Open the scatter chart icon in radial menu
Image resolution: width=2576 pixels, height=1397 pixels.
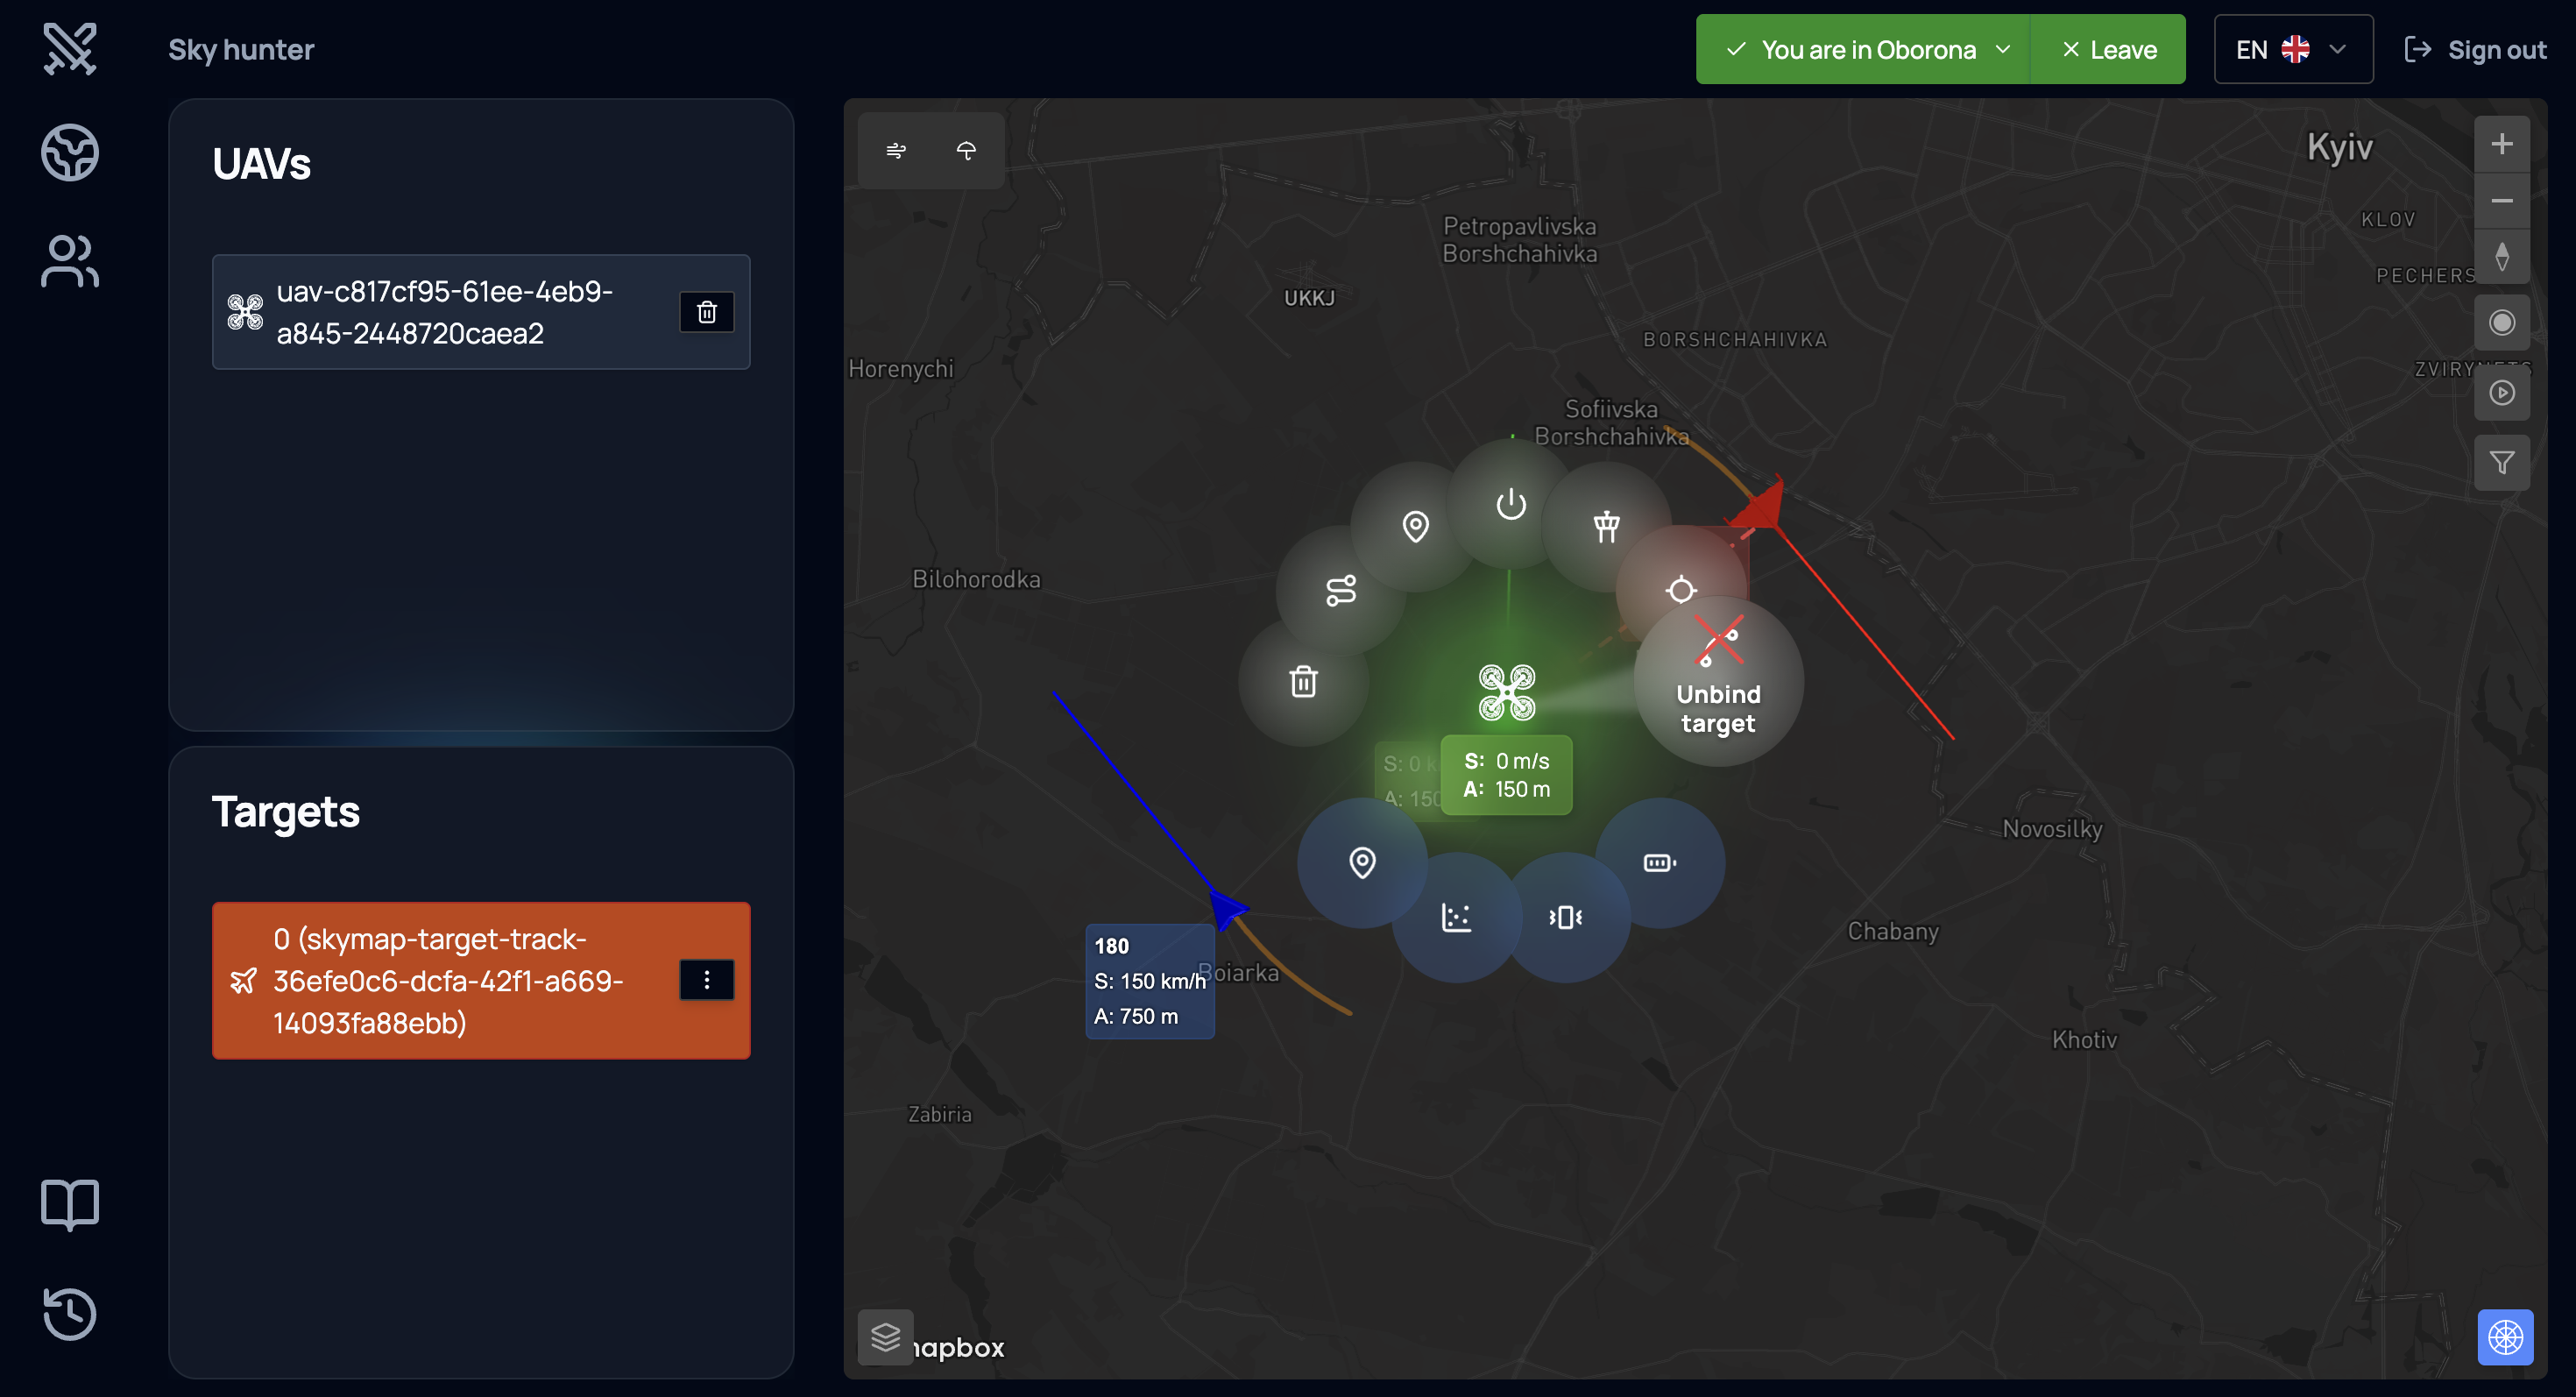(1456, 917)
